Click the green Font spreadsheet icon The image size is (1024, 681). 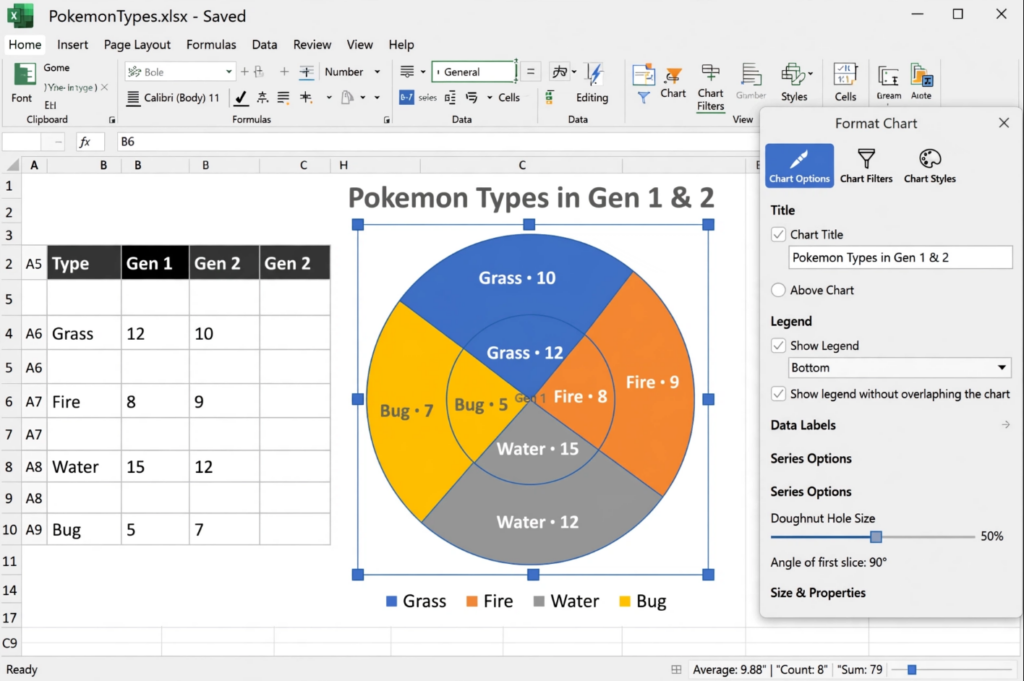(x=24, y=74)
